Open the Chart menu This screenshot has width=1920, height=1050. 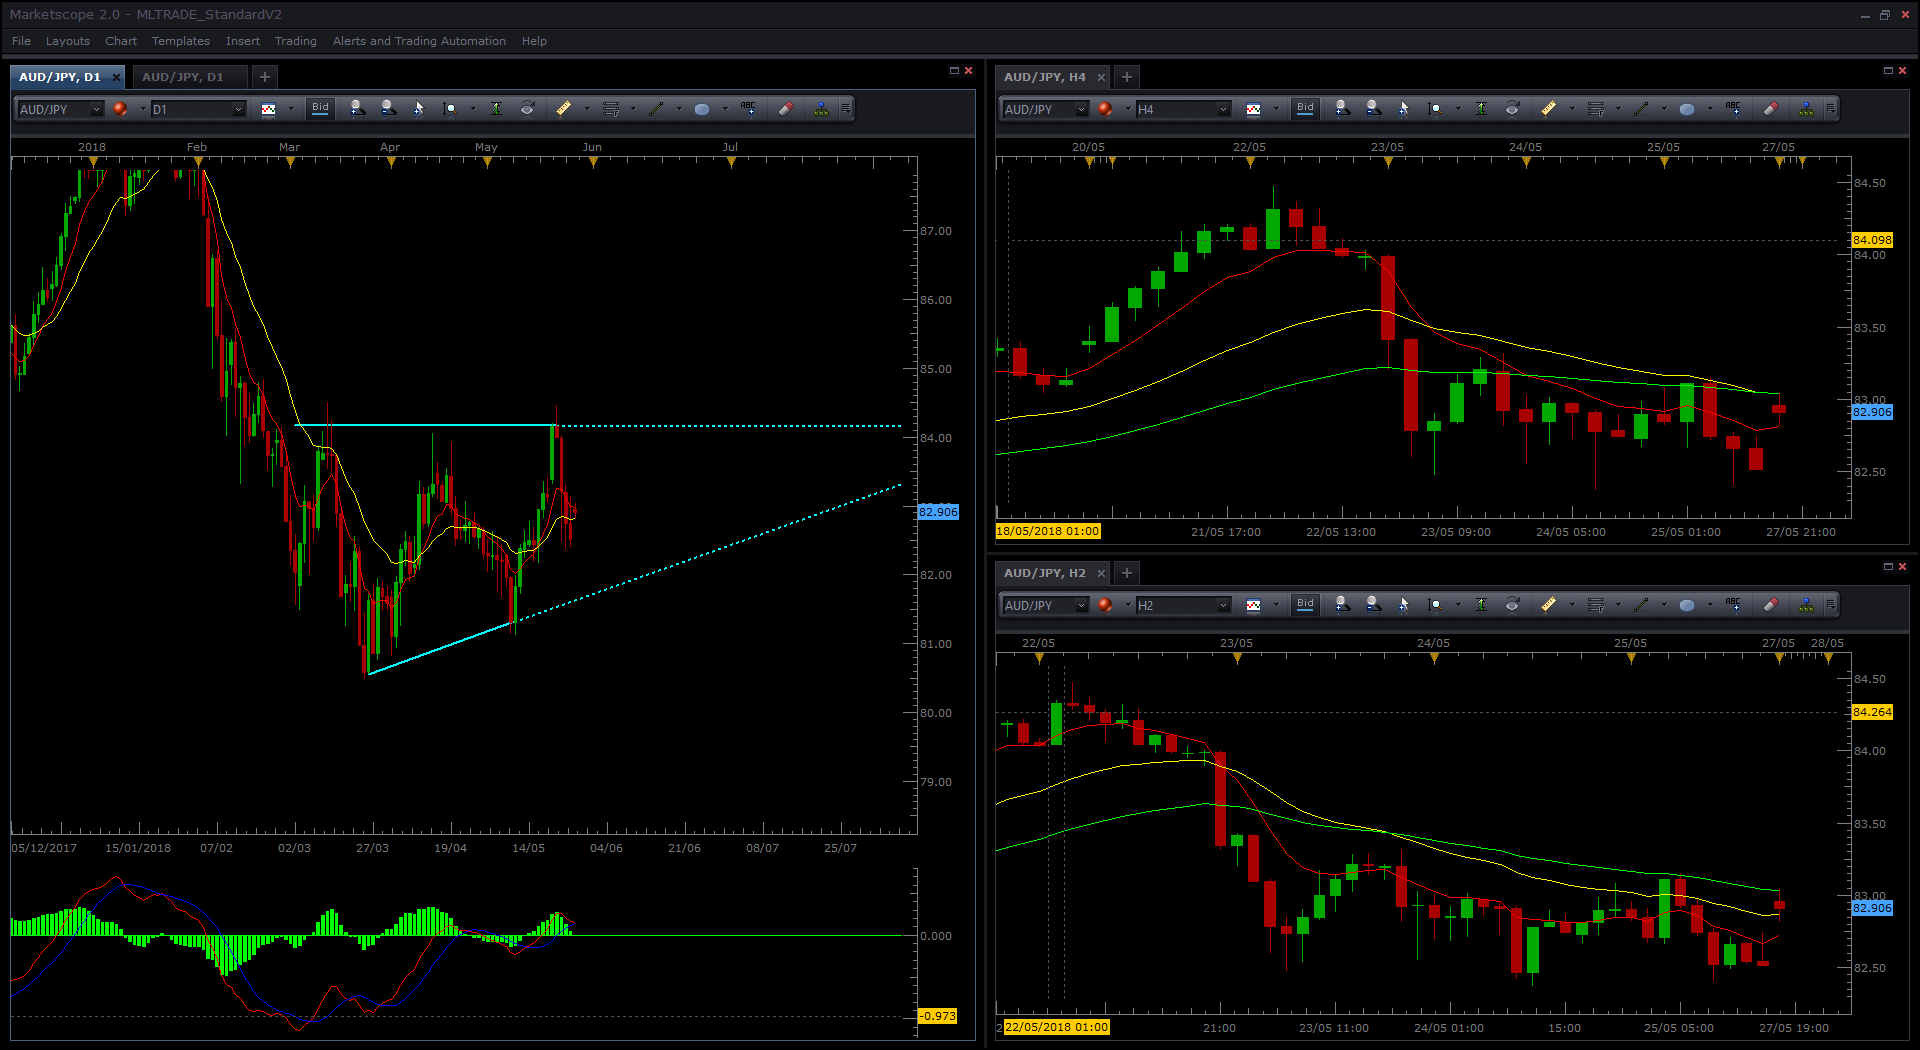point(121,41)
